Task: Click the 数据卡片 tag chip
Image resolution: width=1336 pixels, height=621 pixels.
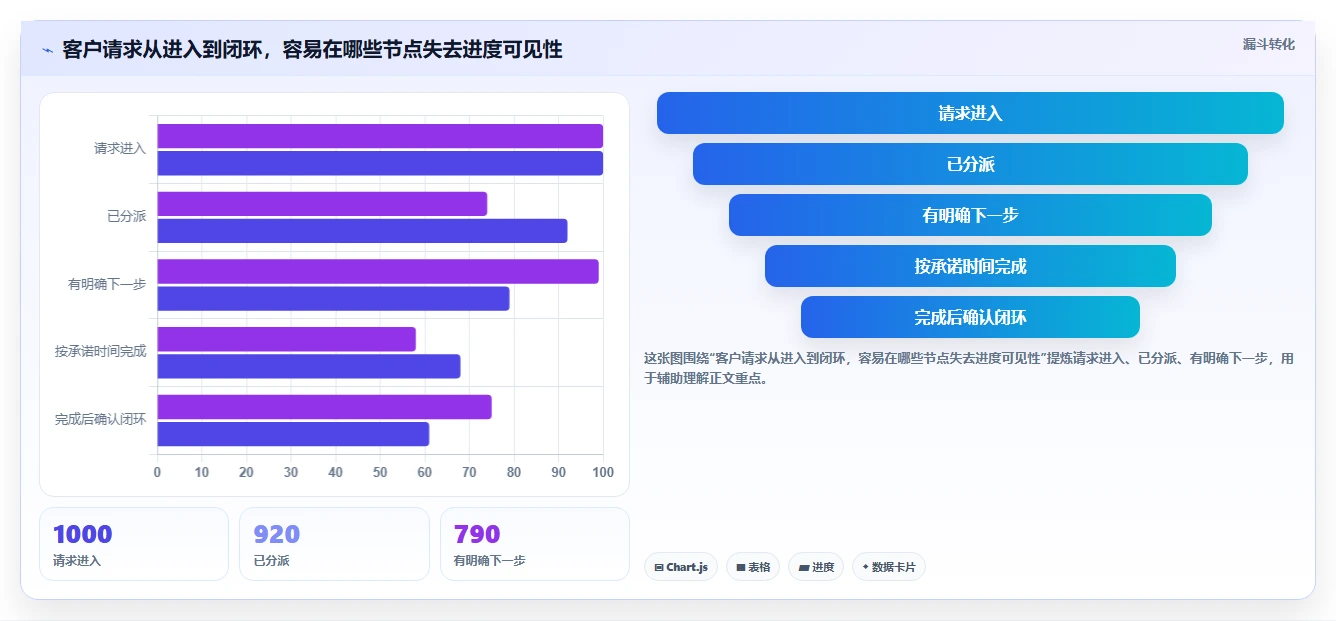Action: 889,567
